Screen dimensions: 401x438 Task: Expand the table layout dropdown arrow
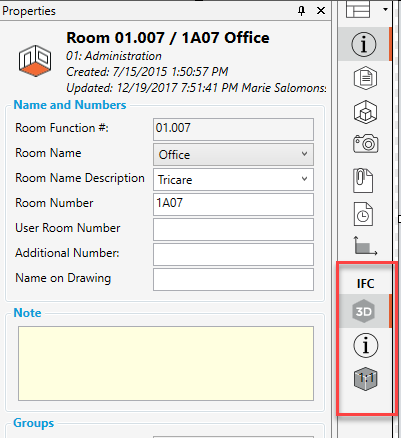(x=385, y=9)
